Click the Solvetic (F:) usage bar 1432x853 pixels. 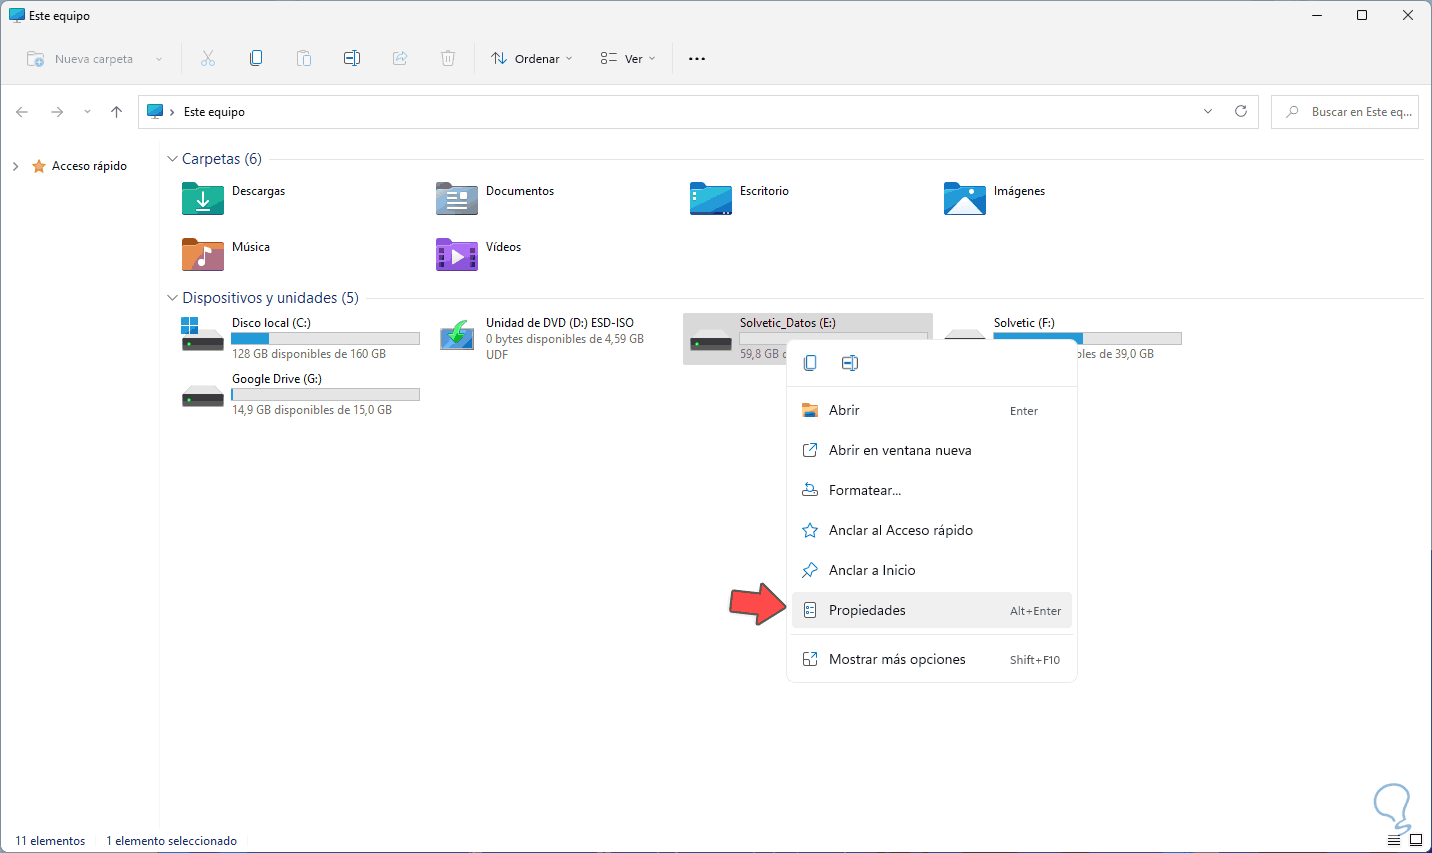1087,339
